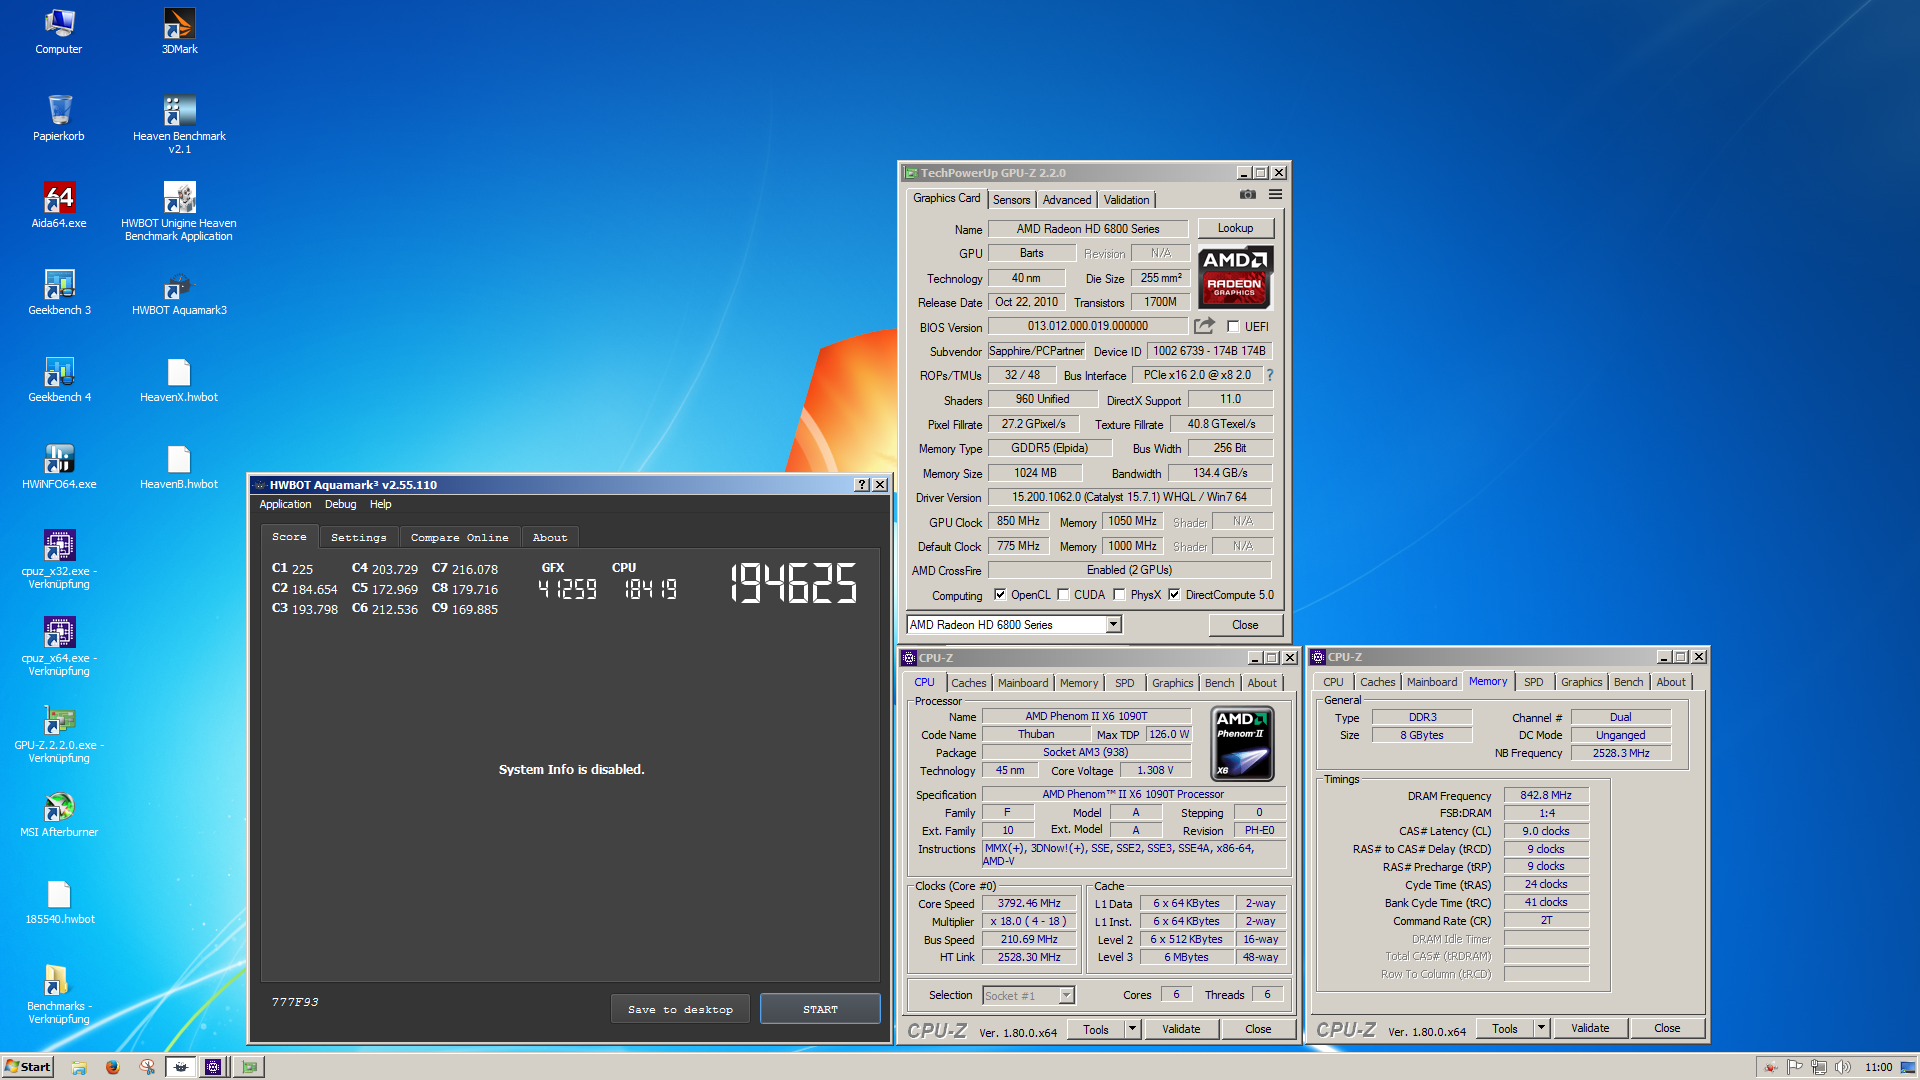The width and height of the screenshot is (1920, 1080).
Task: Click the GPU-Z screenshot camera icon
Action: [1247, 195]
